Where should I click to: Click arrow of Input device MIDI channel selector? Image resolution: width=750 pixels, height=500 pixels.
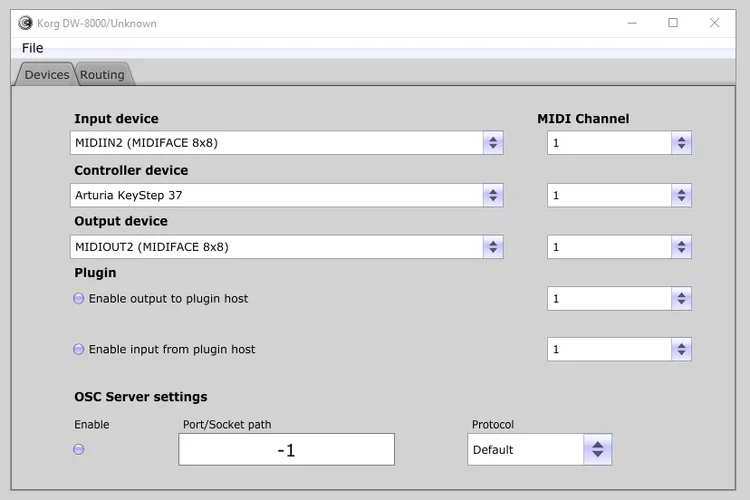point(682,143)
